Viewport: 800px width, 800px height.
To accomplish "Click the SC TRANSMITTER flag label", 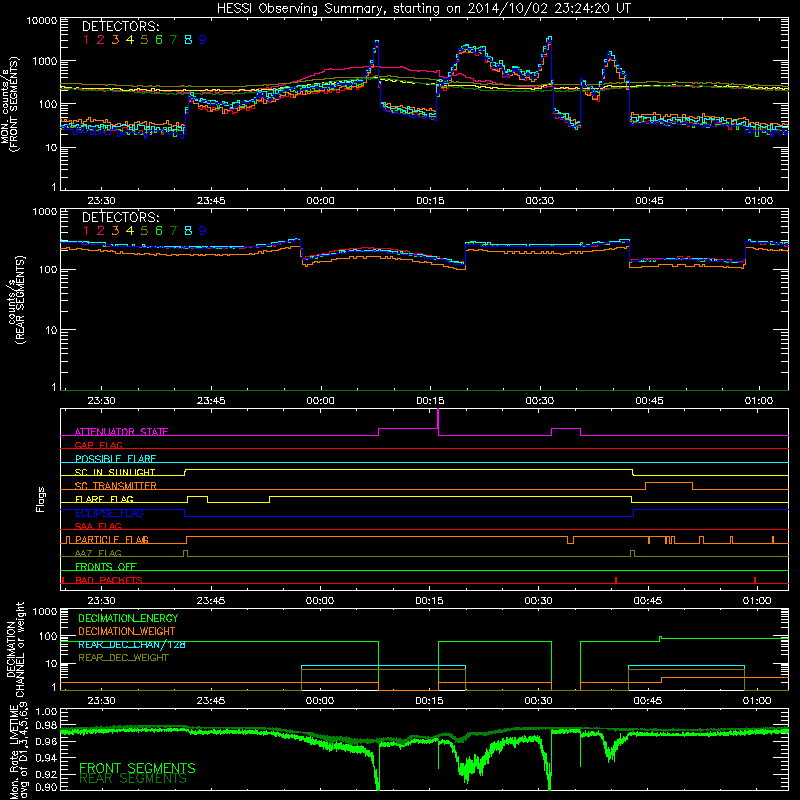I will tap(116, 486).
